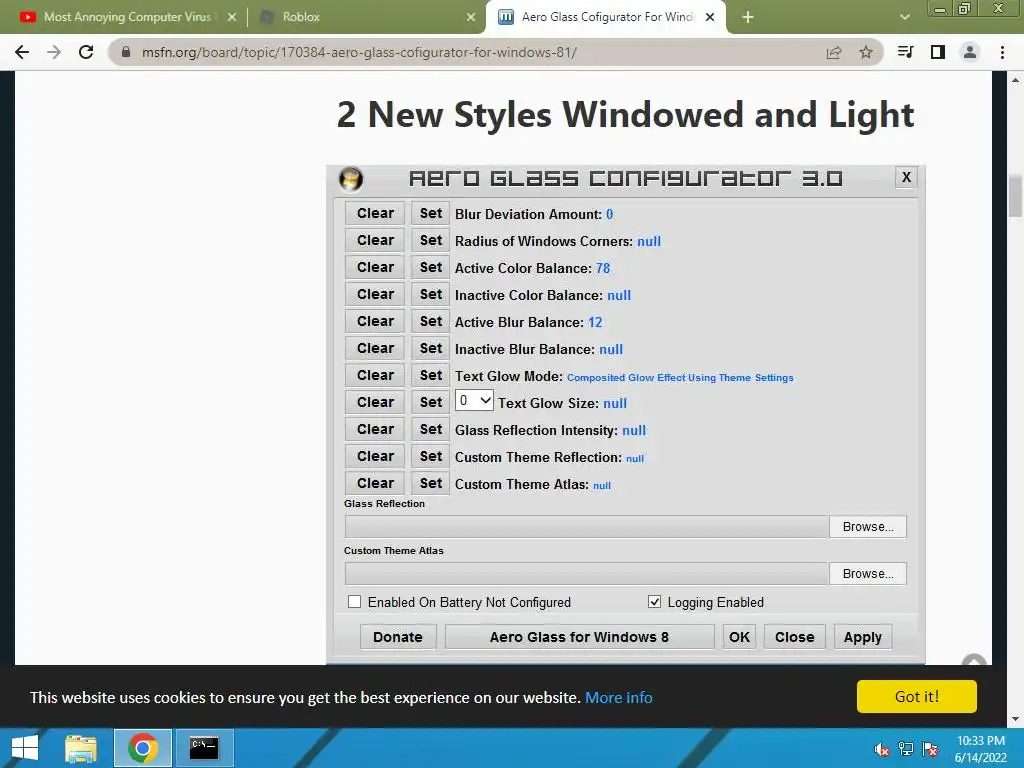This screenshot has width=1024, height=768.
Task: Set the Inactive Blur Balance
Action: (x=430, y=348)
